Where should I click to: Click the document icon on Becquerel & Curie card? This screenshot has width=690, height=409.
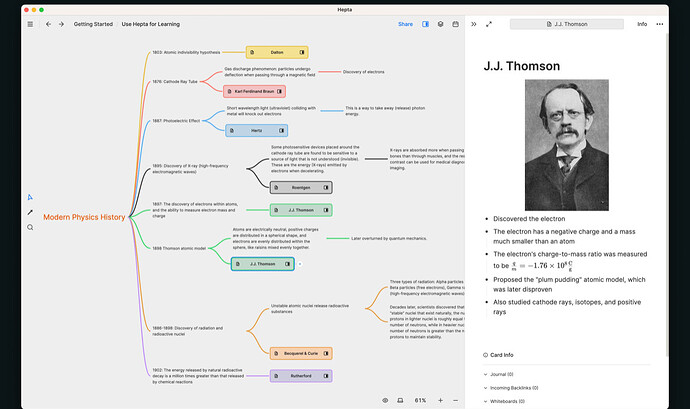(x=276, y=354)
